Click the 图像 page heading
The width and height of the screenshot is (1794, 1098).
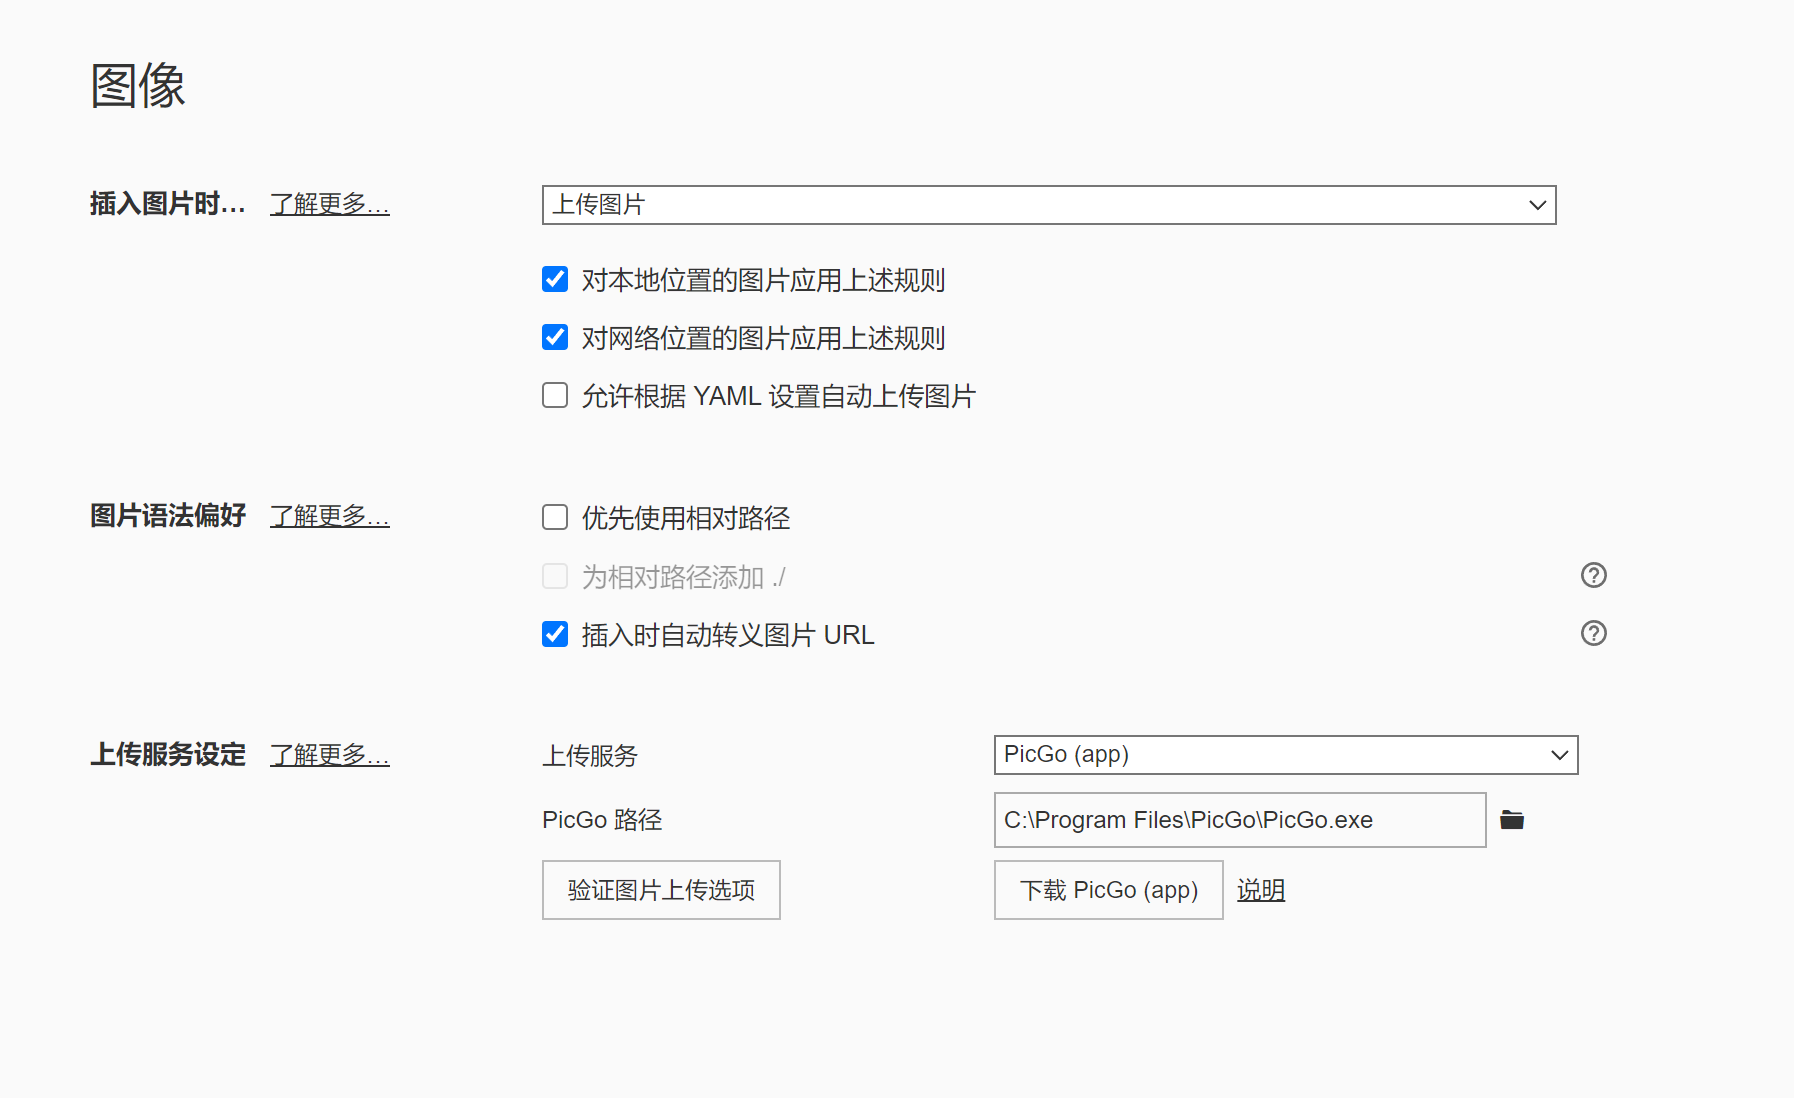138,85
